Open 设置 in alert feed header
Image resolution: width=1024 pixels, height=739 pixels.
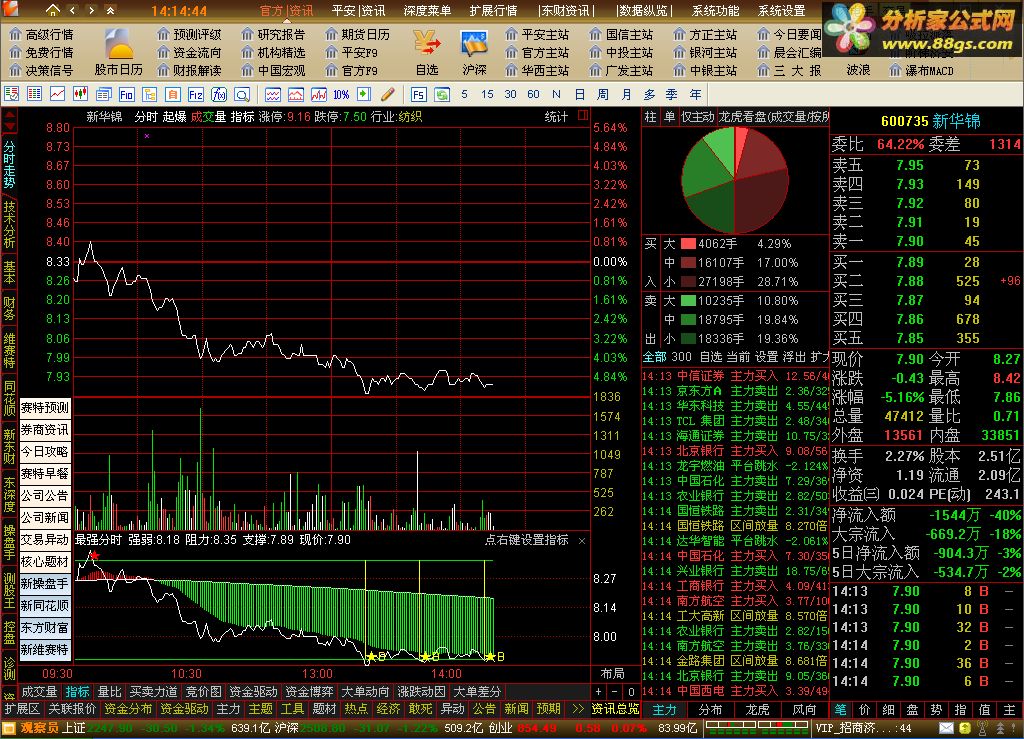coord(766,356)
